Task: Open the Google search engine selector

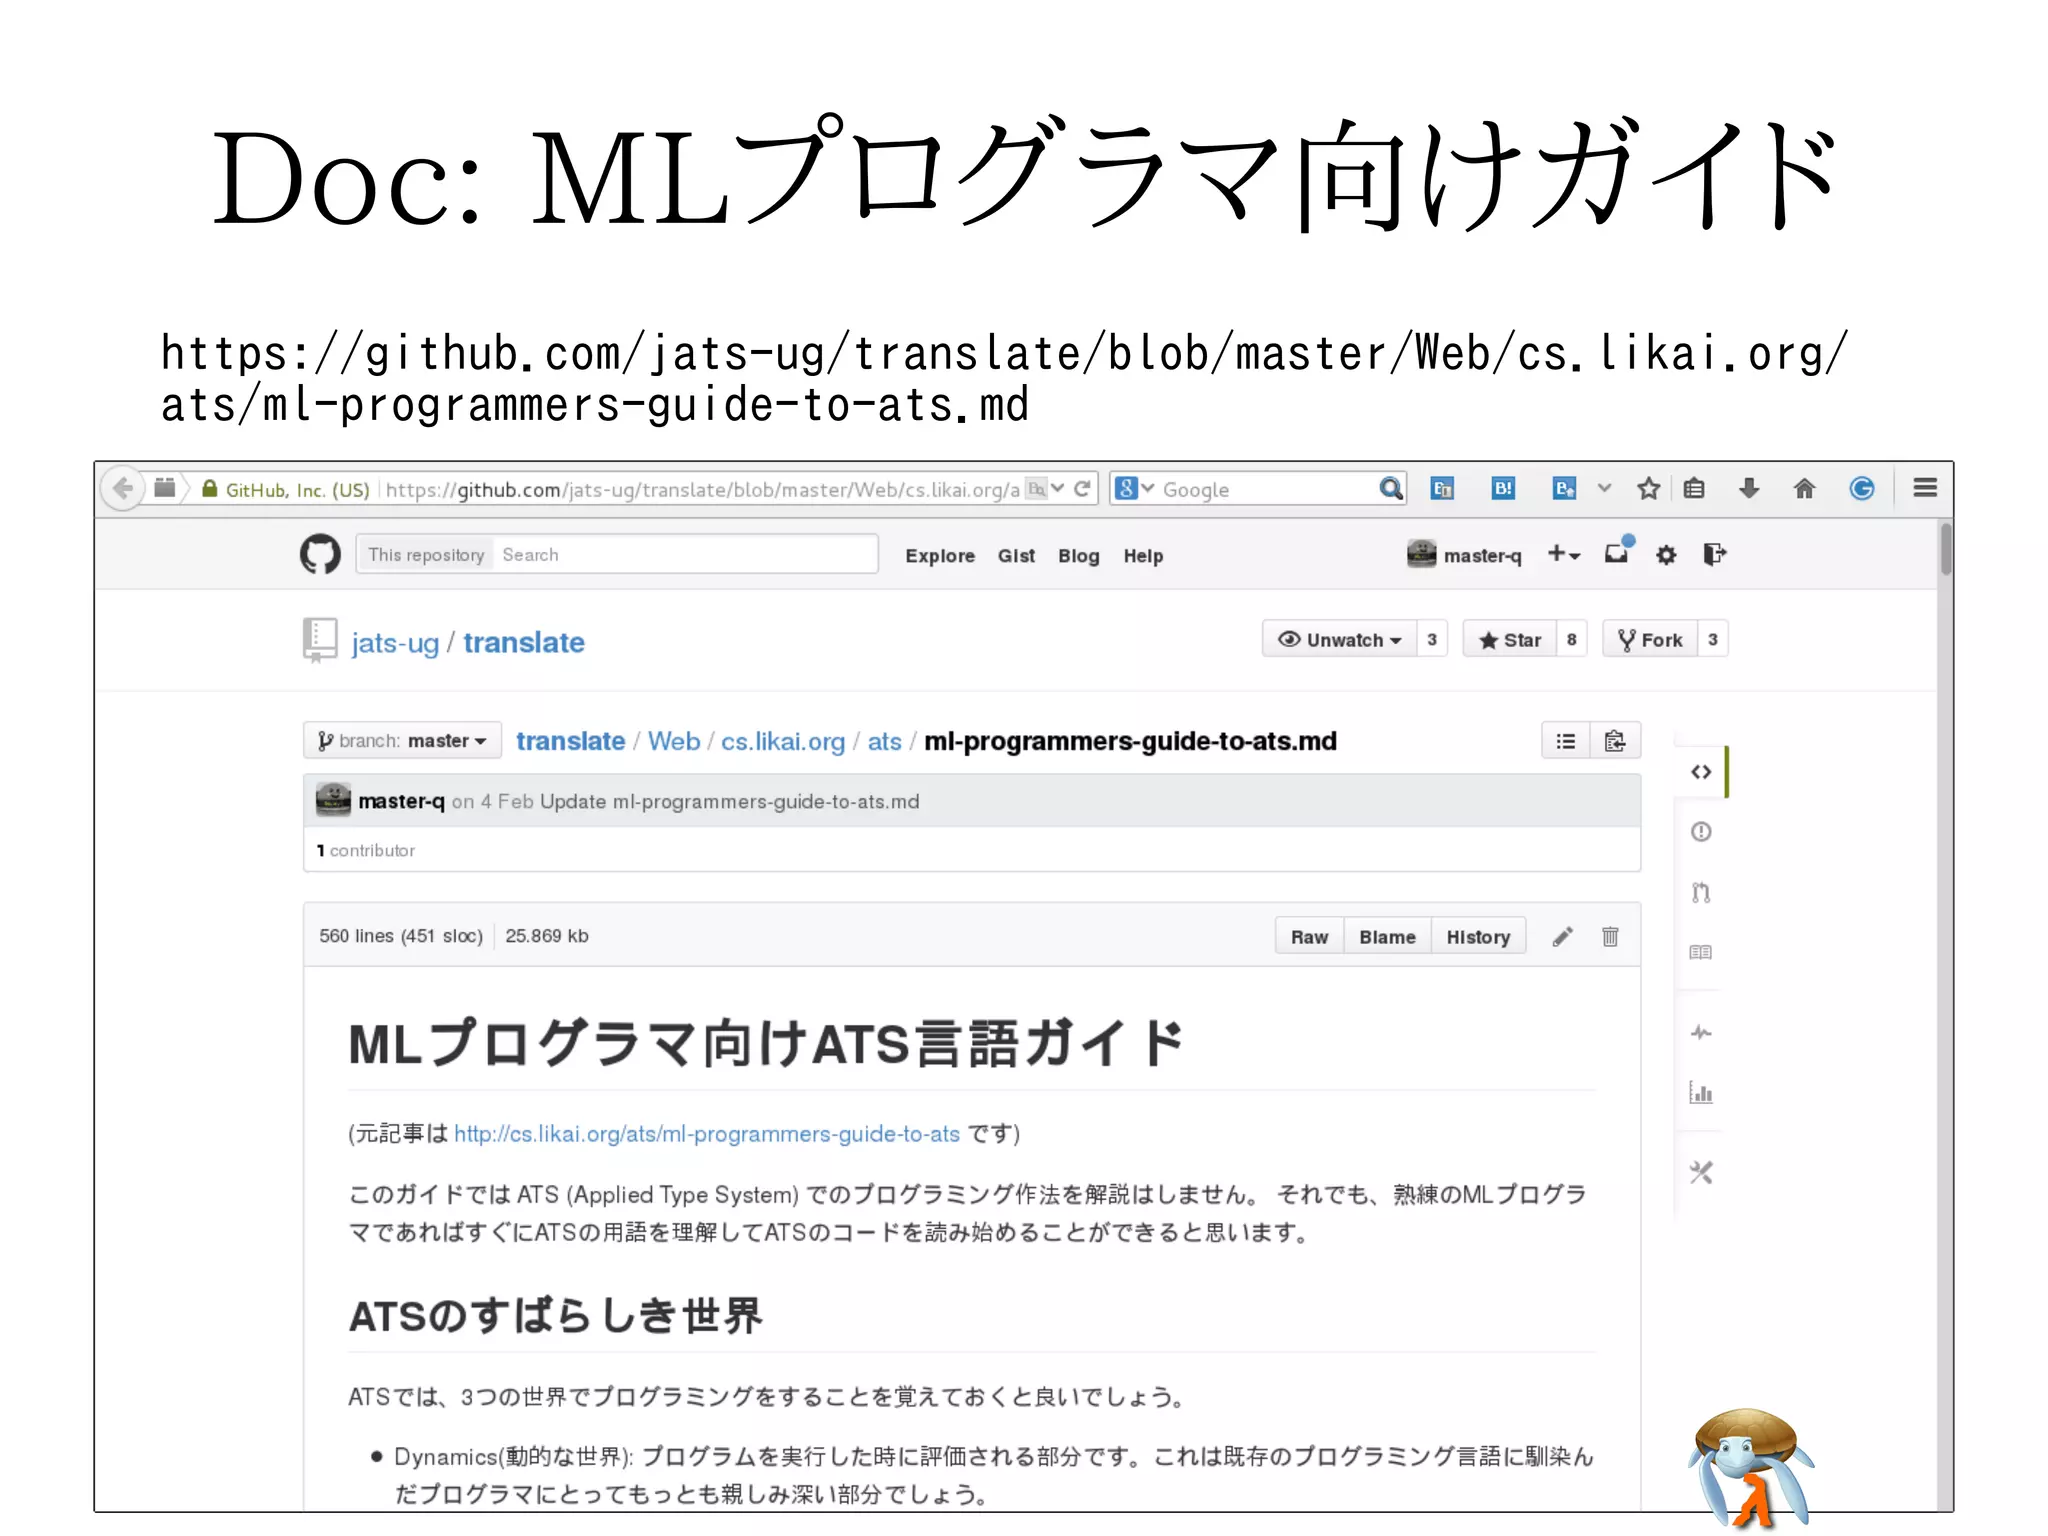Action: (1135, 489)
